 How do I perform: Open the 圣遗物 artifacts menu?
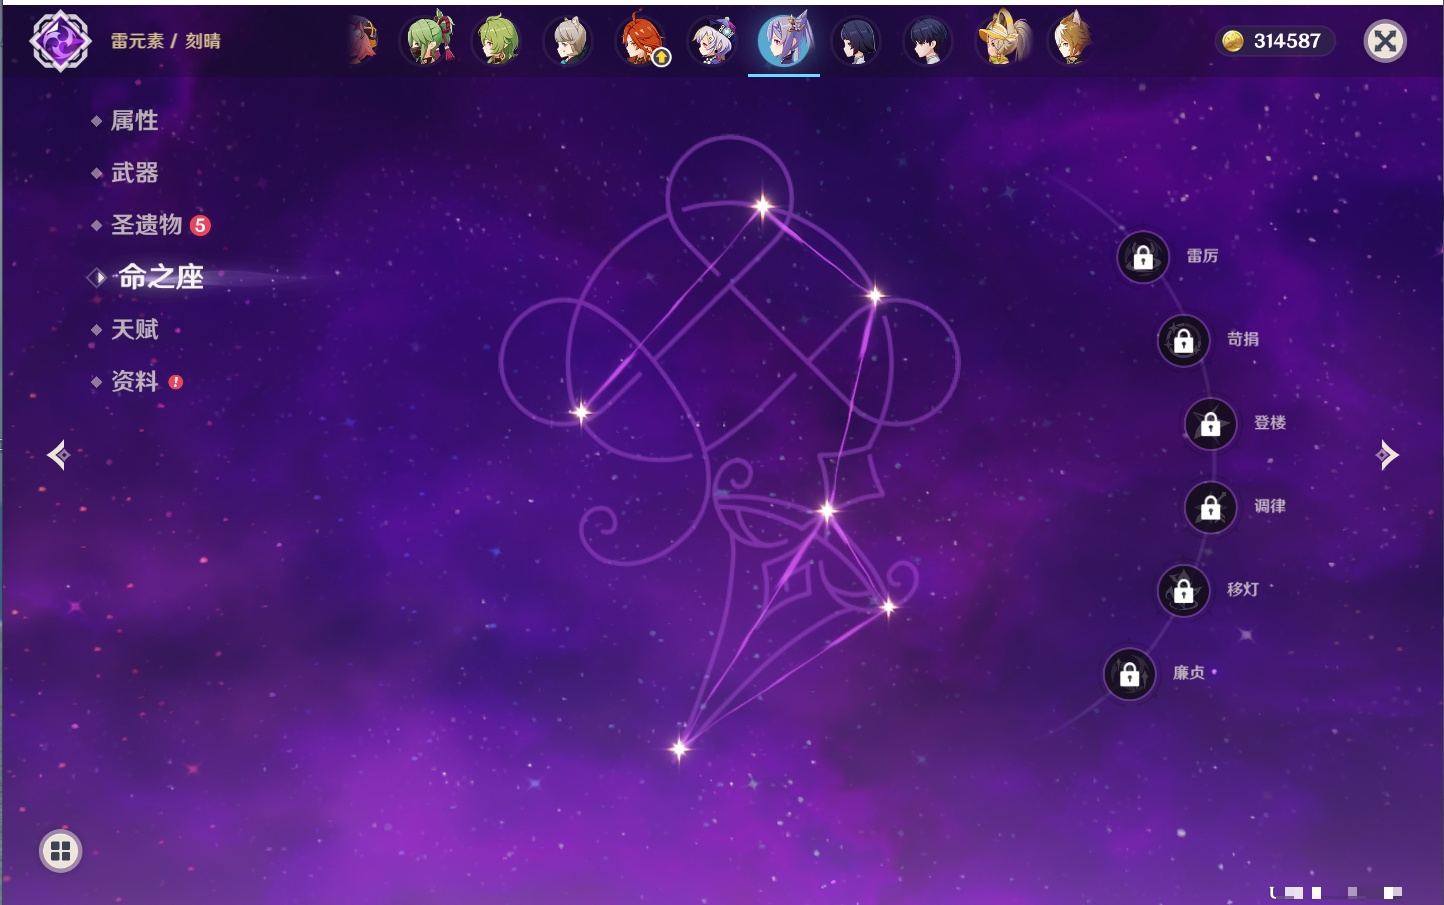146,225
